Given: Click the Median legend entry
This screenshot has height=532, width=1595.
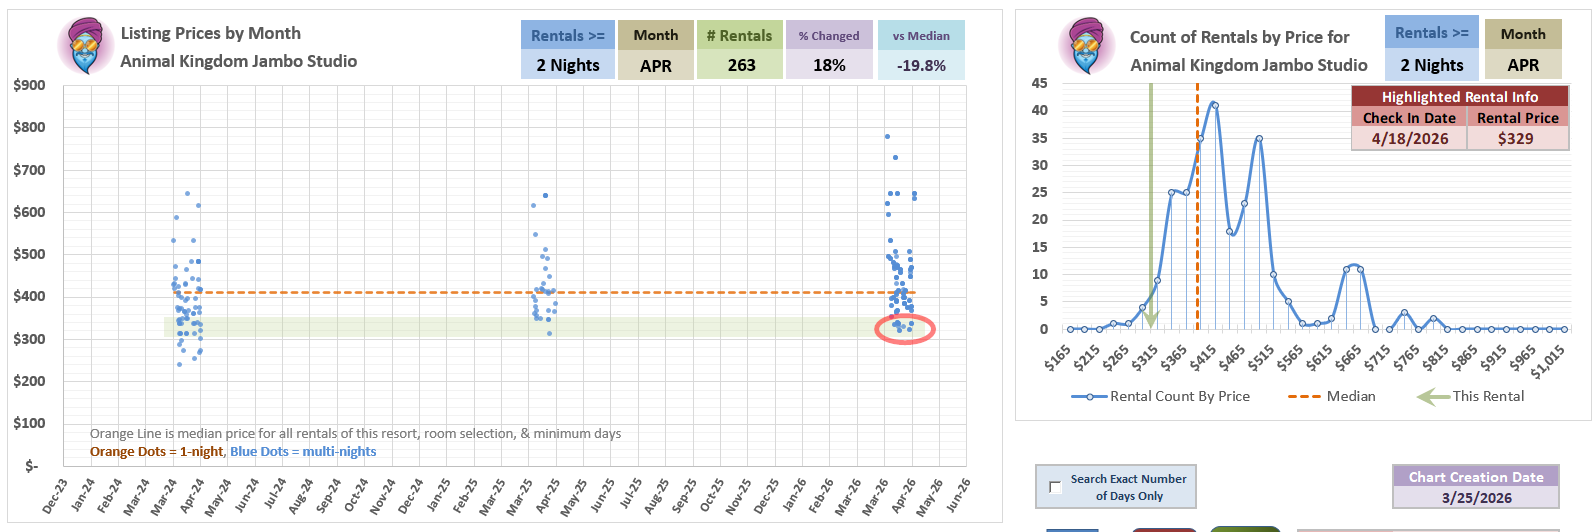Looking at the screenshot, I should click(x=1331, y=396).
